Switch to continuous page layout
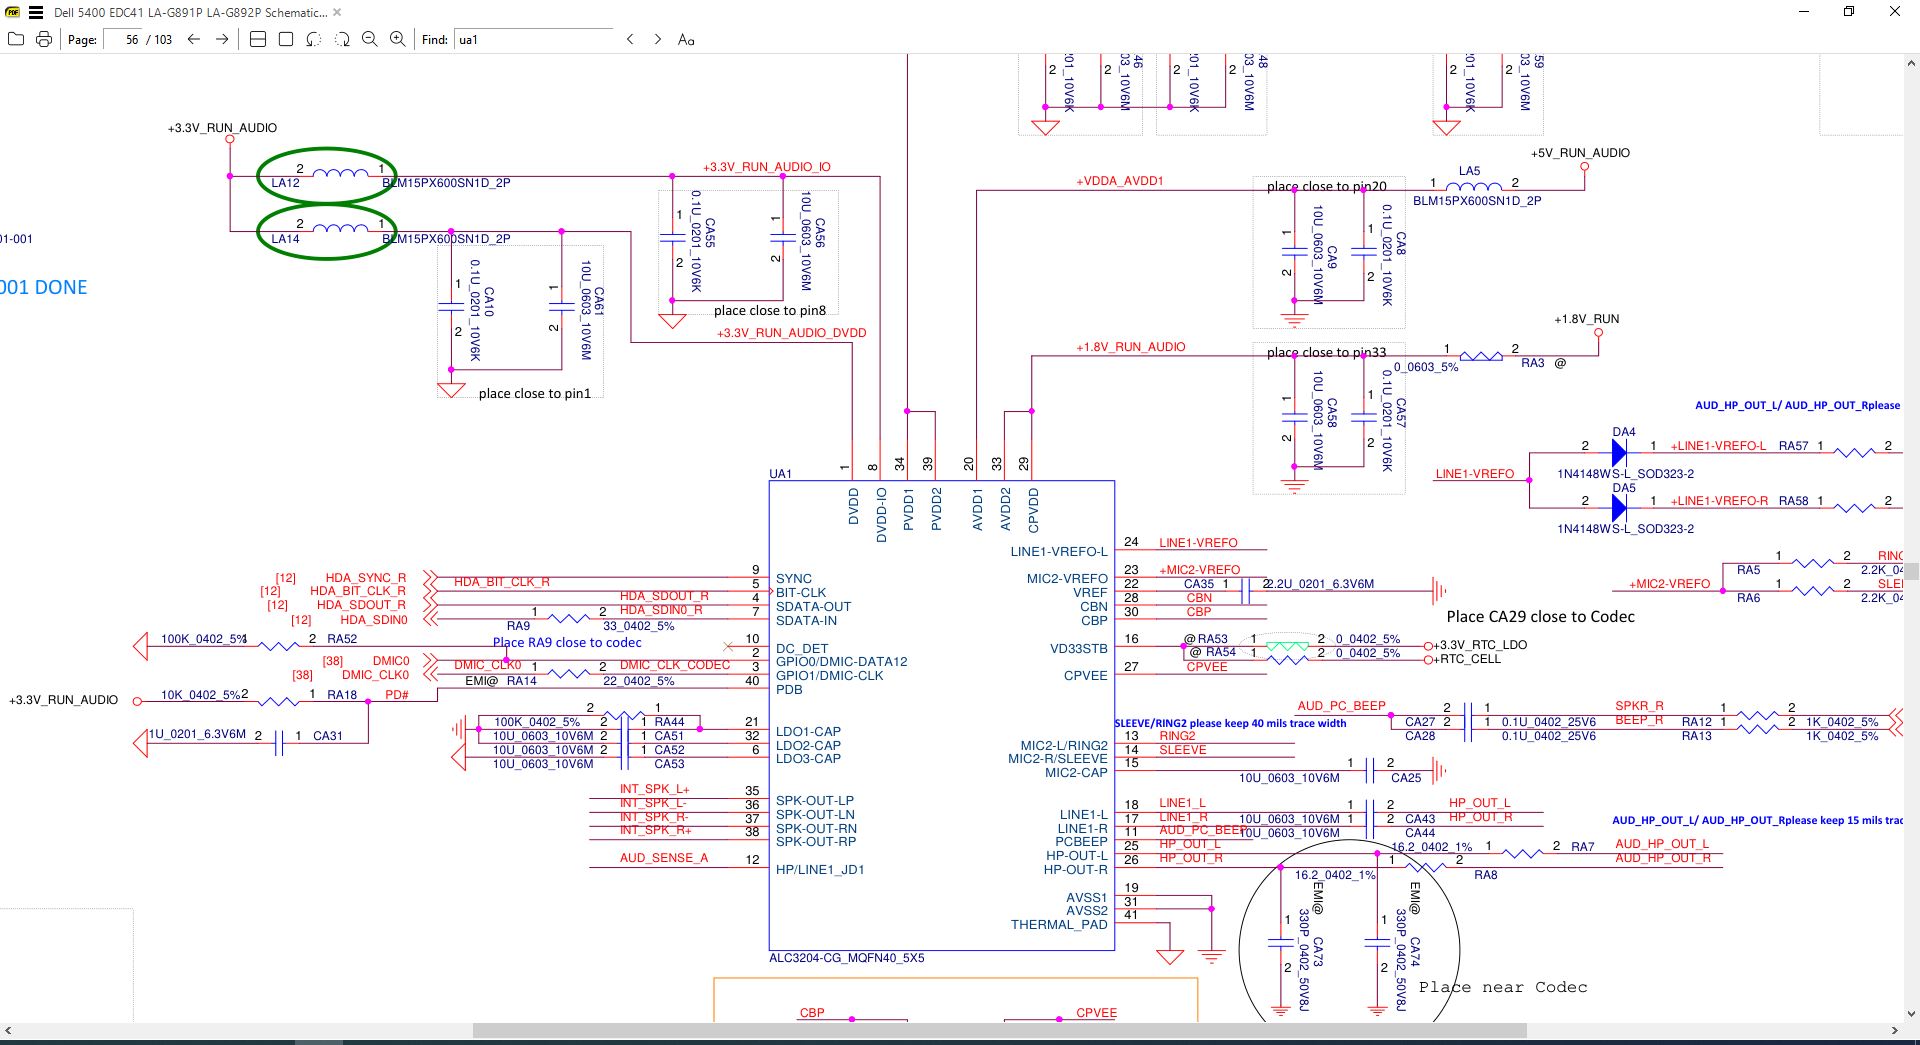The image size is (1920, 1045). (257, 39)
